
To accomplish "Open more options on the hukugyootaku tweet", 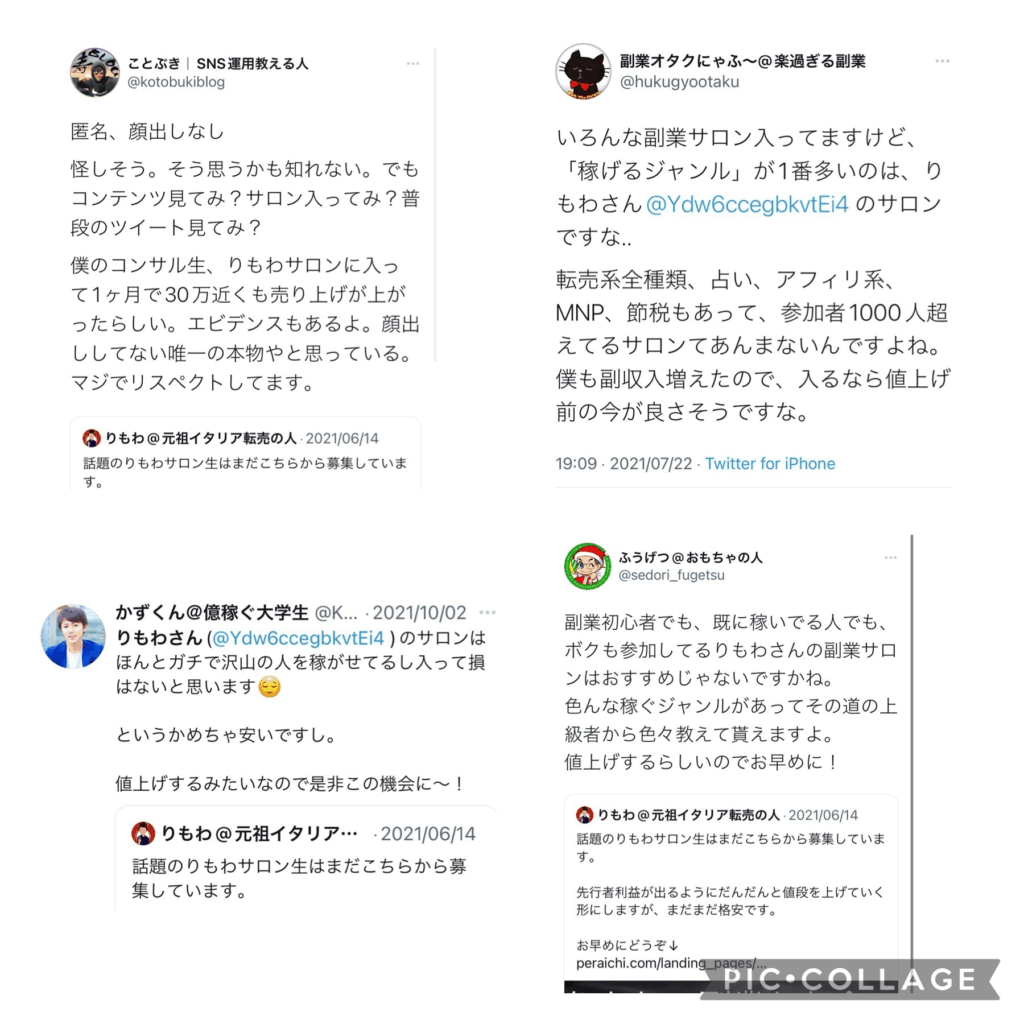I will pyautogui.click(x=942, y=61).
